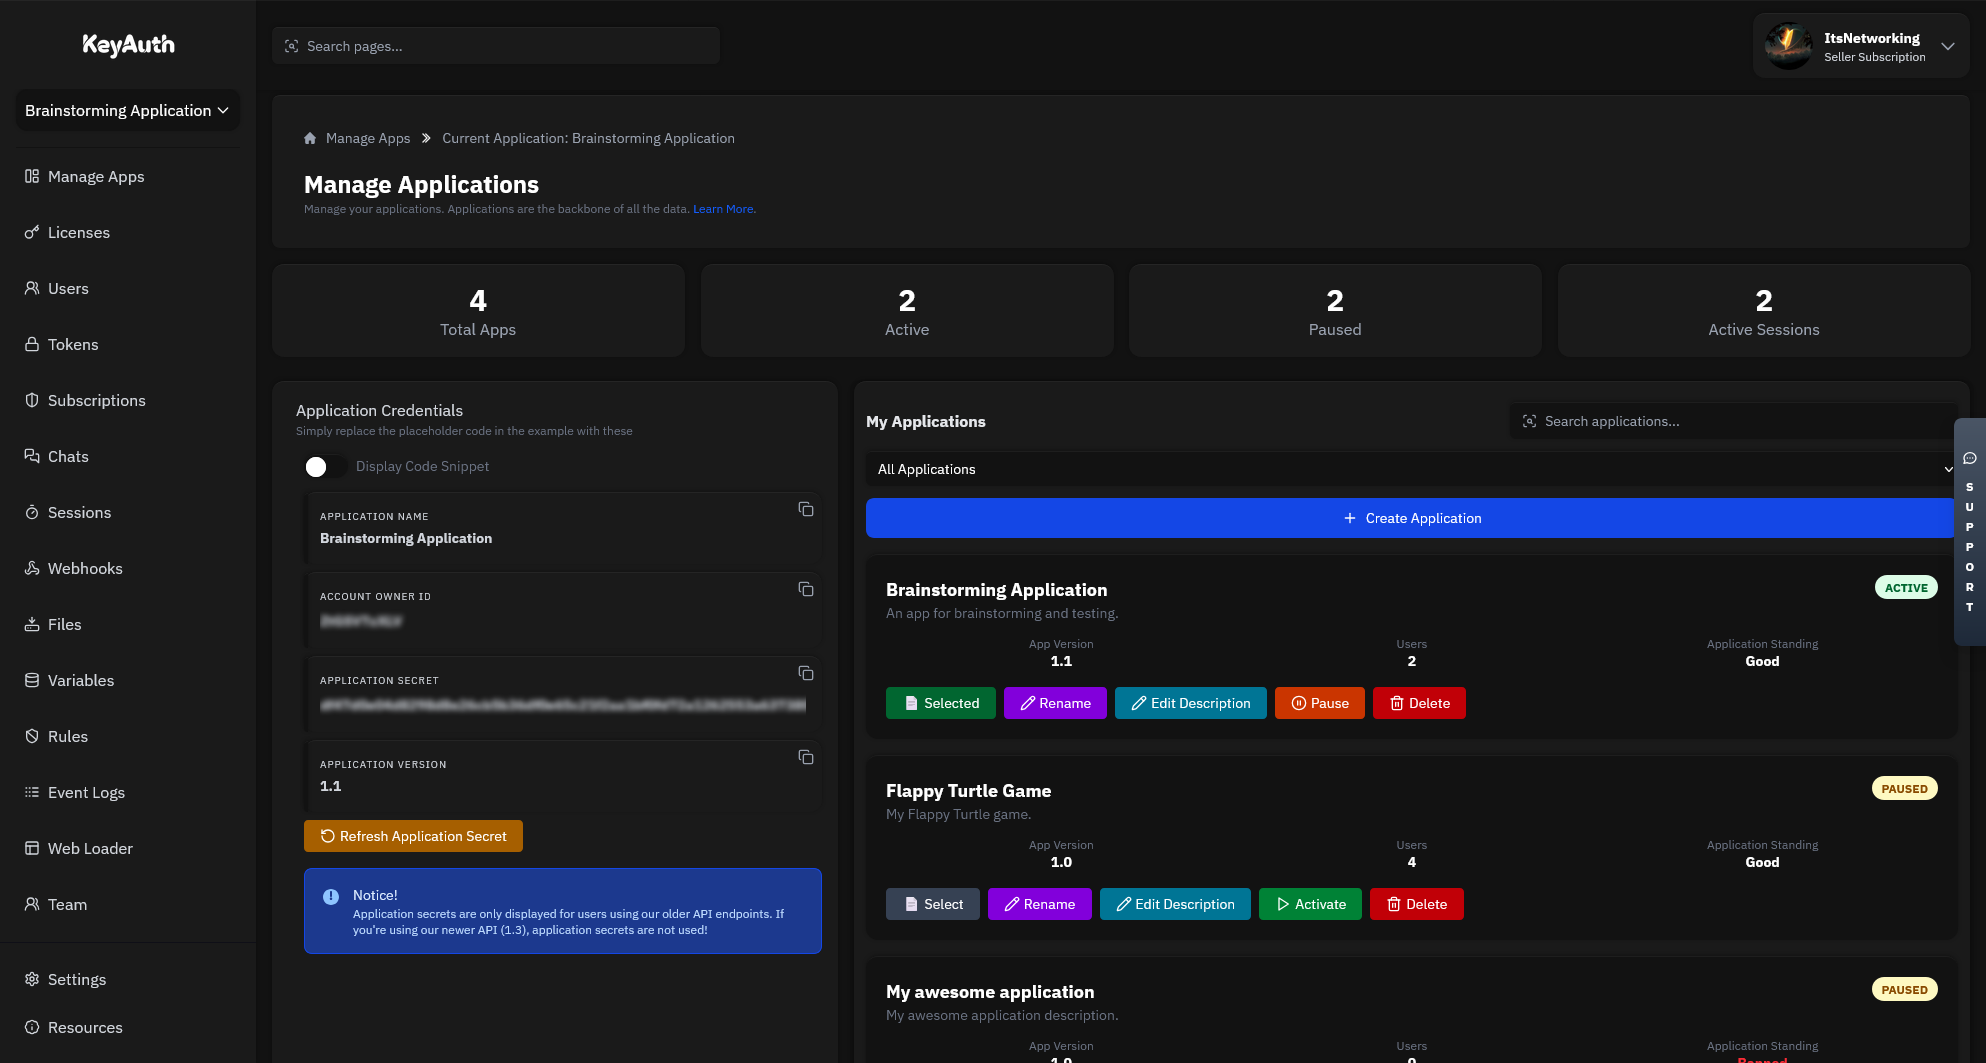1986x1063 pixels.
Task: Open the ItsNetworking account menu
Action: 1860,46
